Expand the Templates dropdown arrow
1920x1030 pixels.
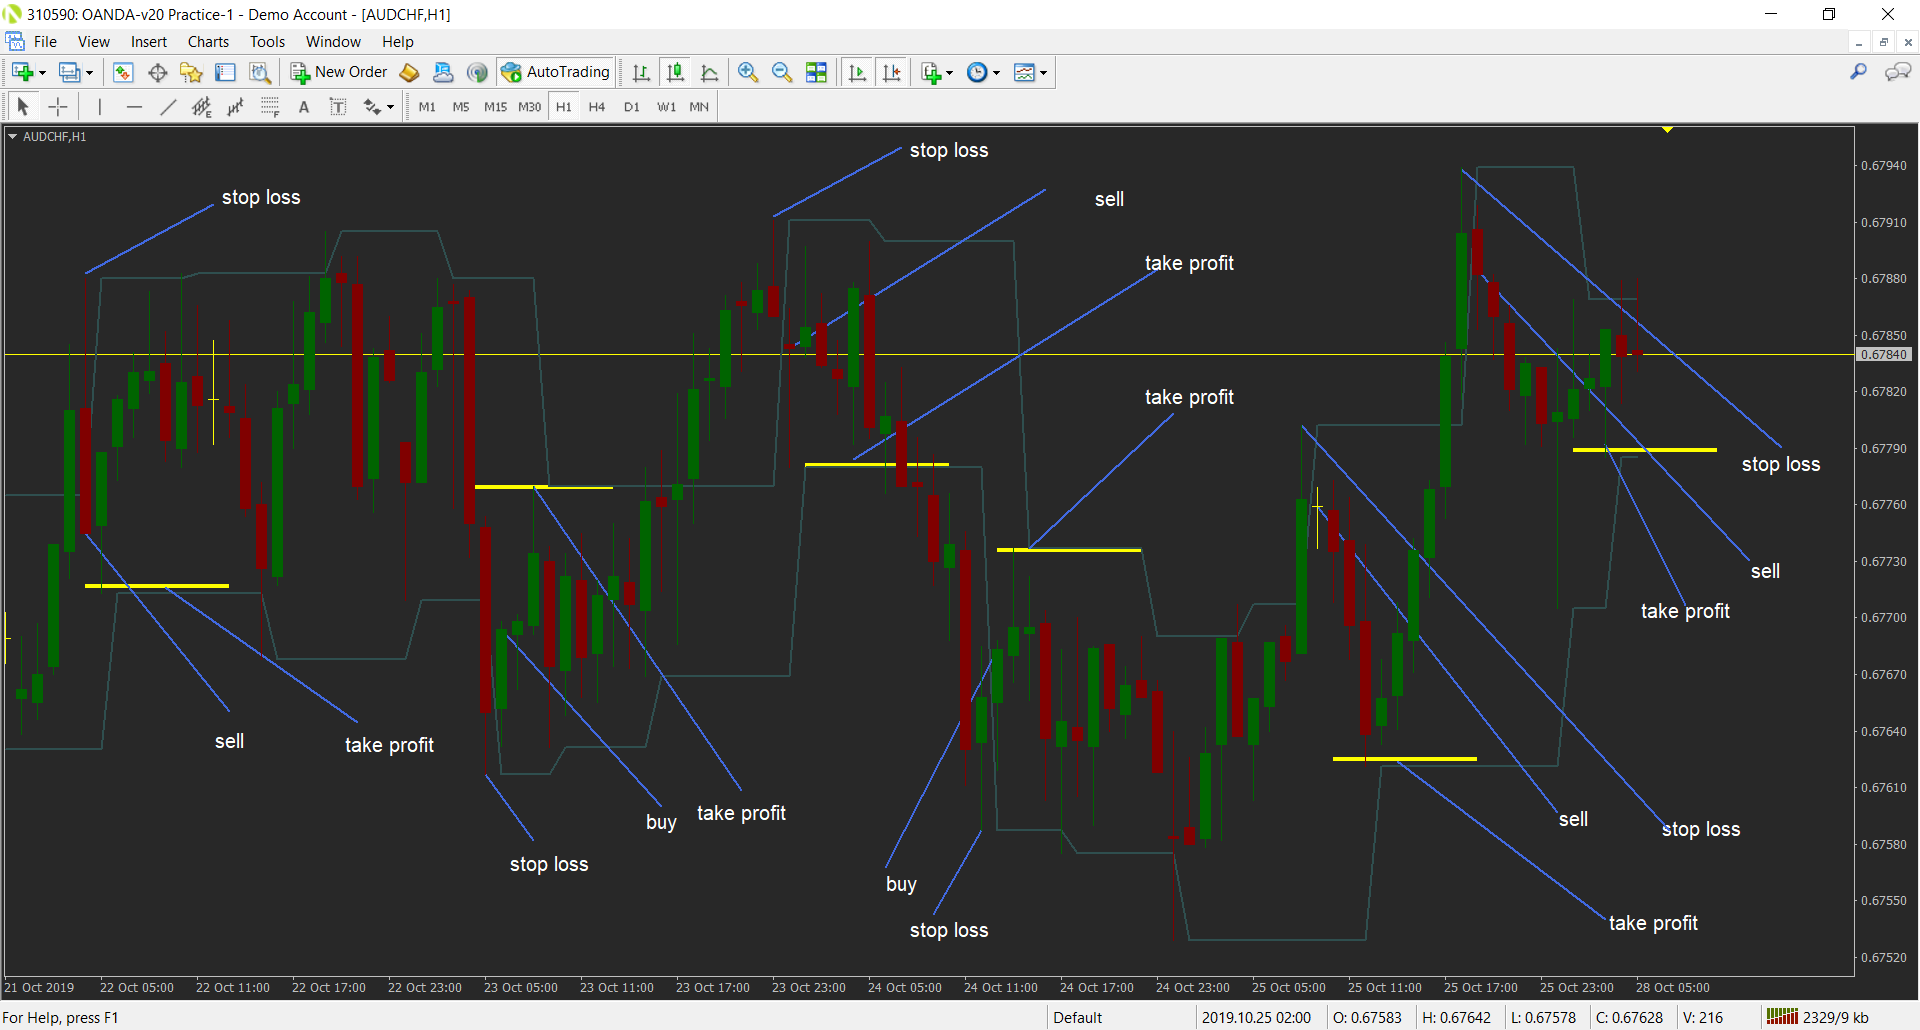[1043, 73]
